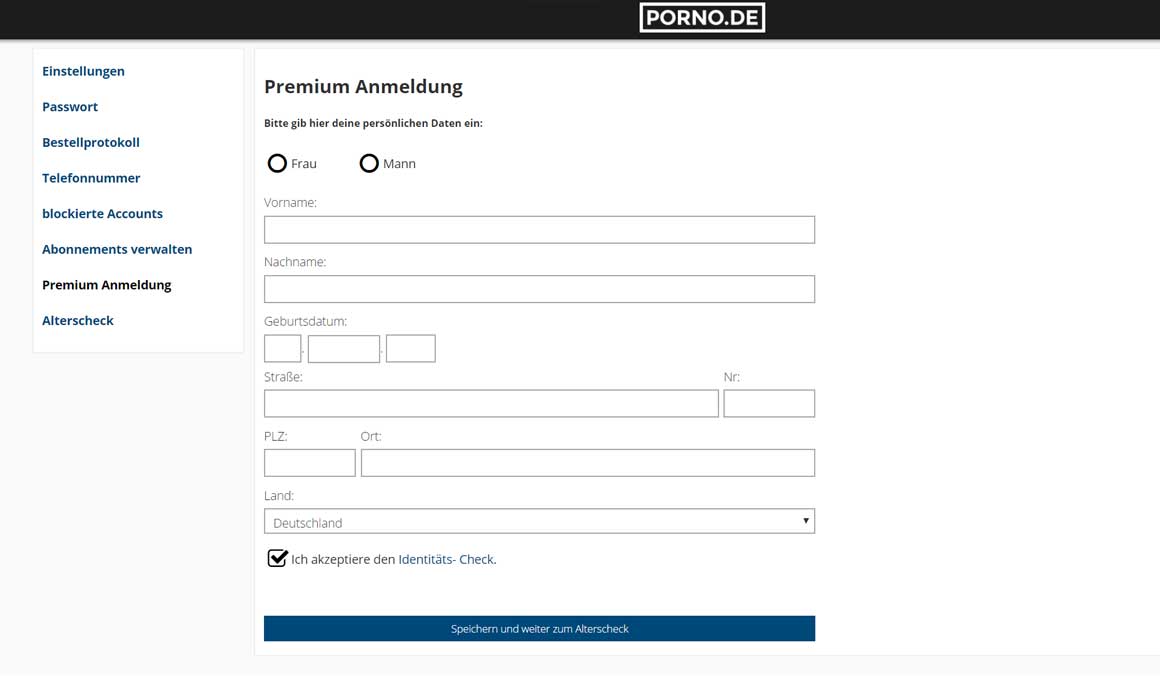Screen dimensions: 1160x700
Task: Focus the Ort text field
Action: coord(587,462)
